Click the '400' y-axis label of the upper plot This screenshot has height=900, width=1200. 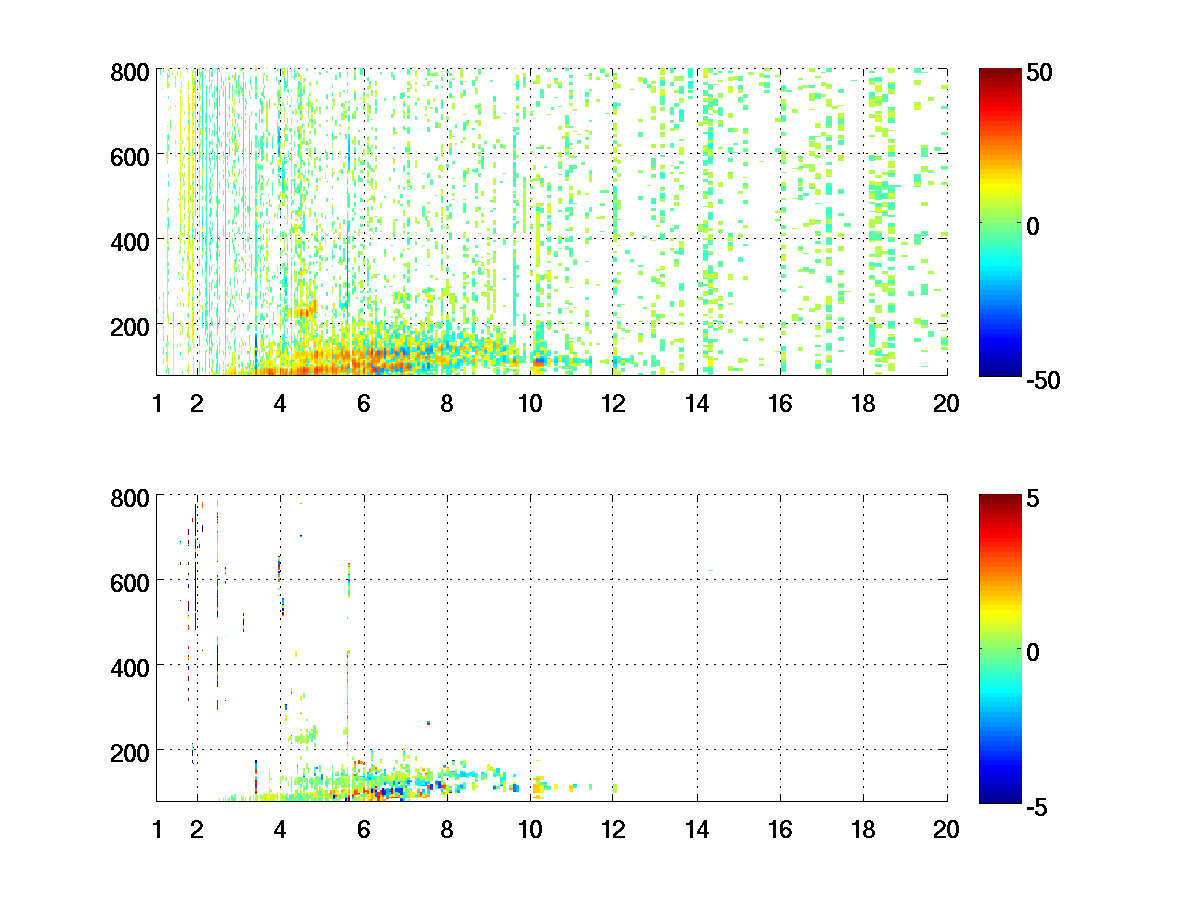pos(130,241)
